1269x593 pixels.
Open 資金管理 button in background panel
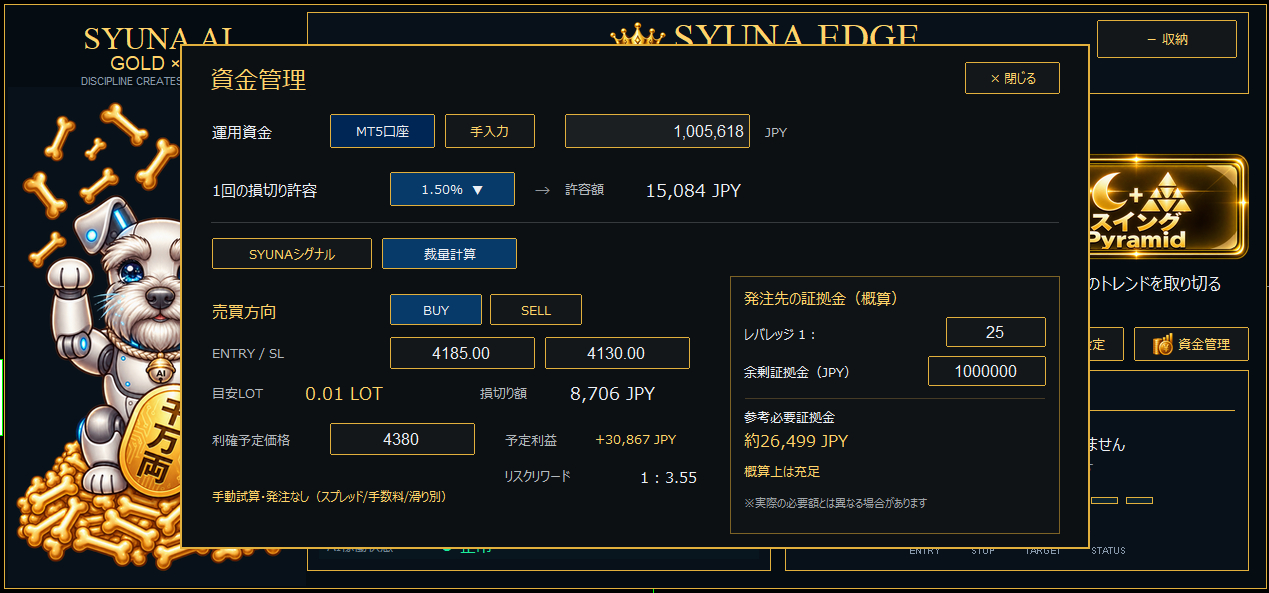[1191, 344]
